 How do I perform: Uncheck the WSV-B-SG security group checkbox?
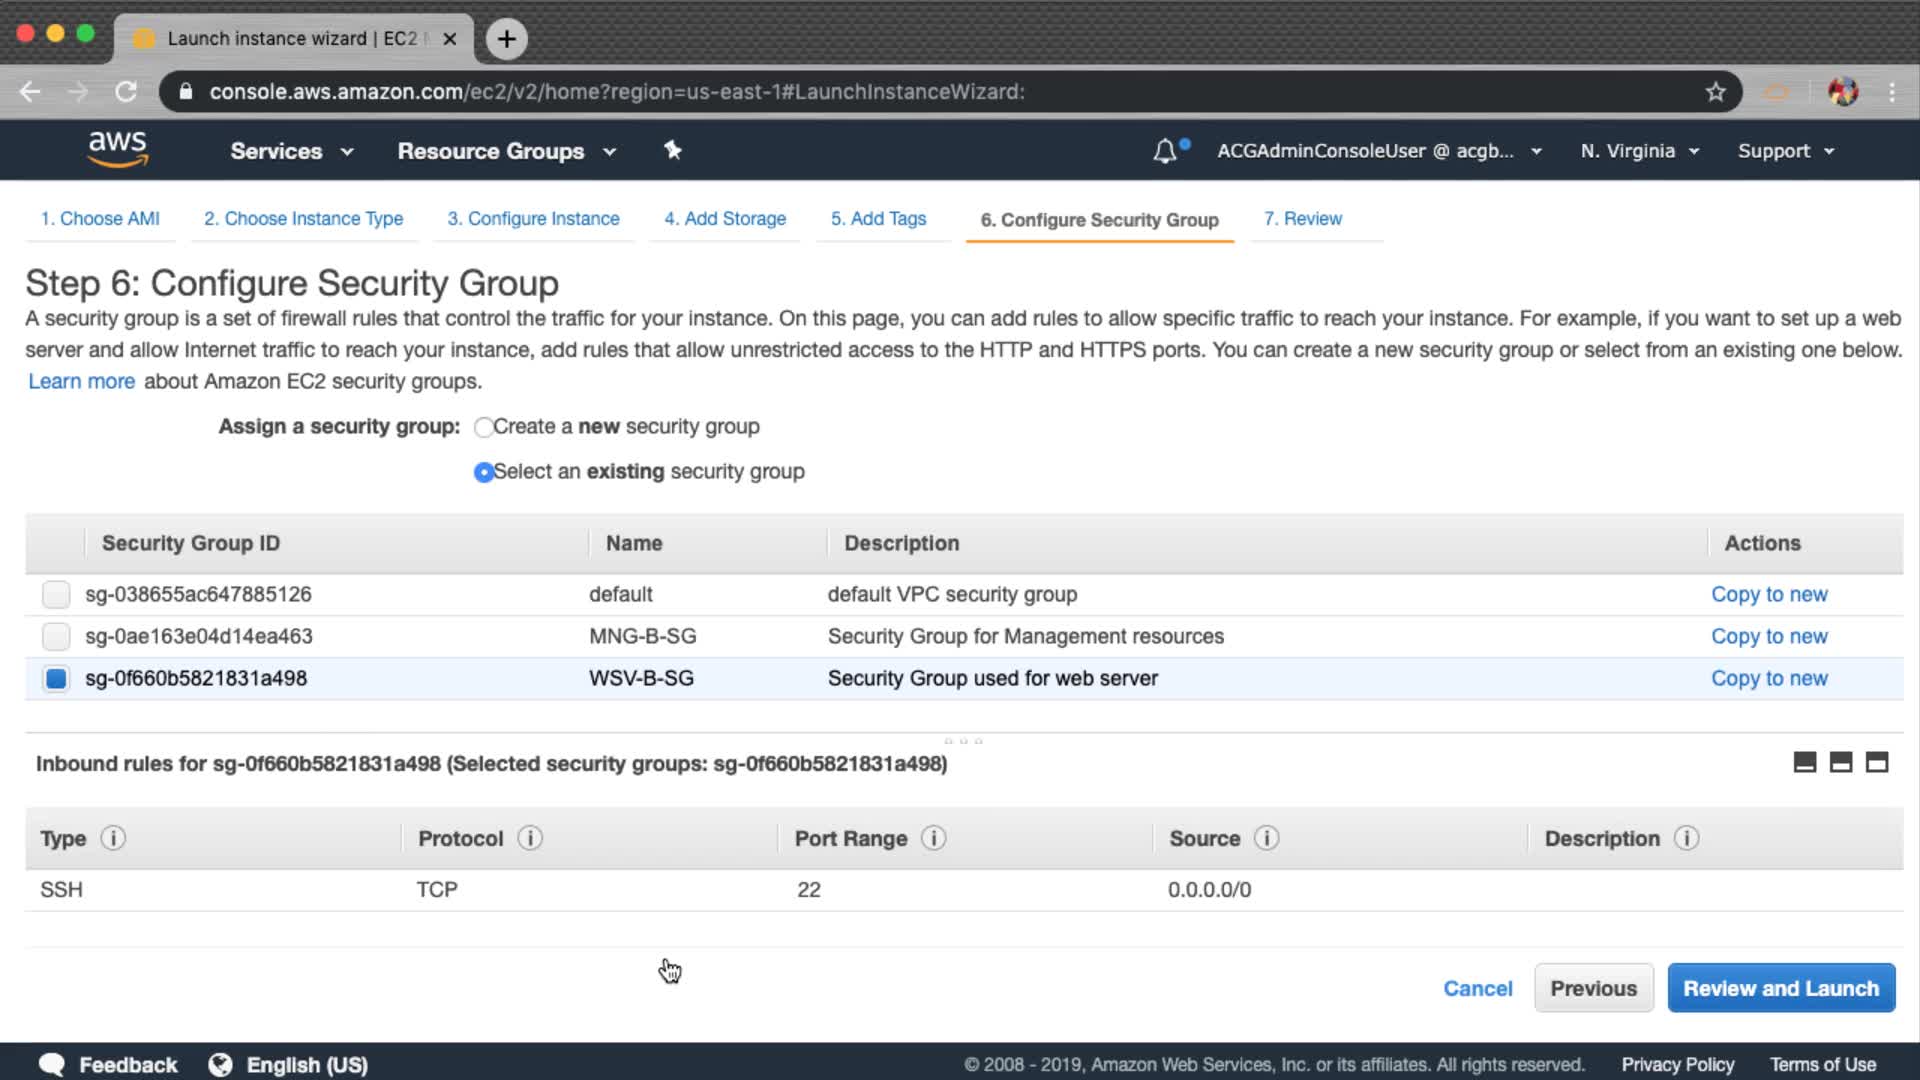pyautogui.click(x=56, y=678)
